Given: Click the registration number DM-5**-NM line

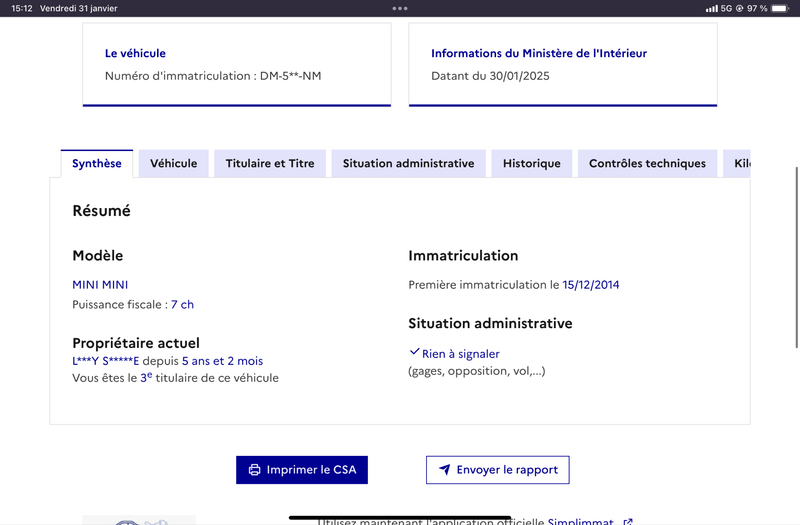Looking at the screenshot, I should click(213, 76).
